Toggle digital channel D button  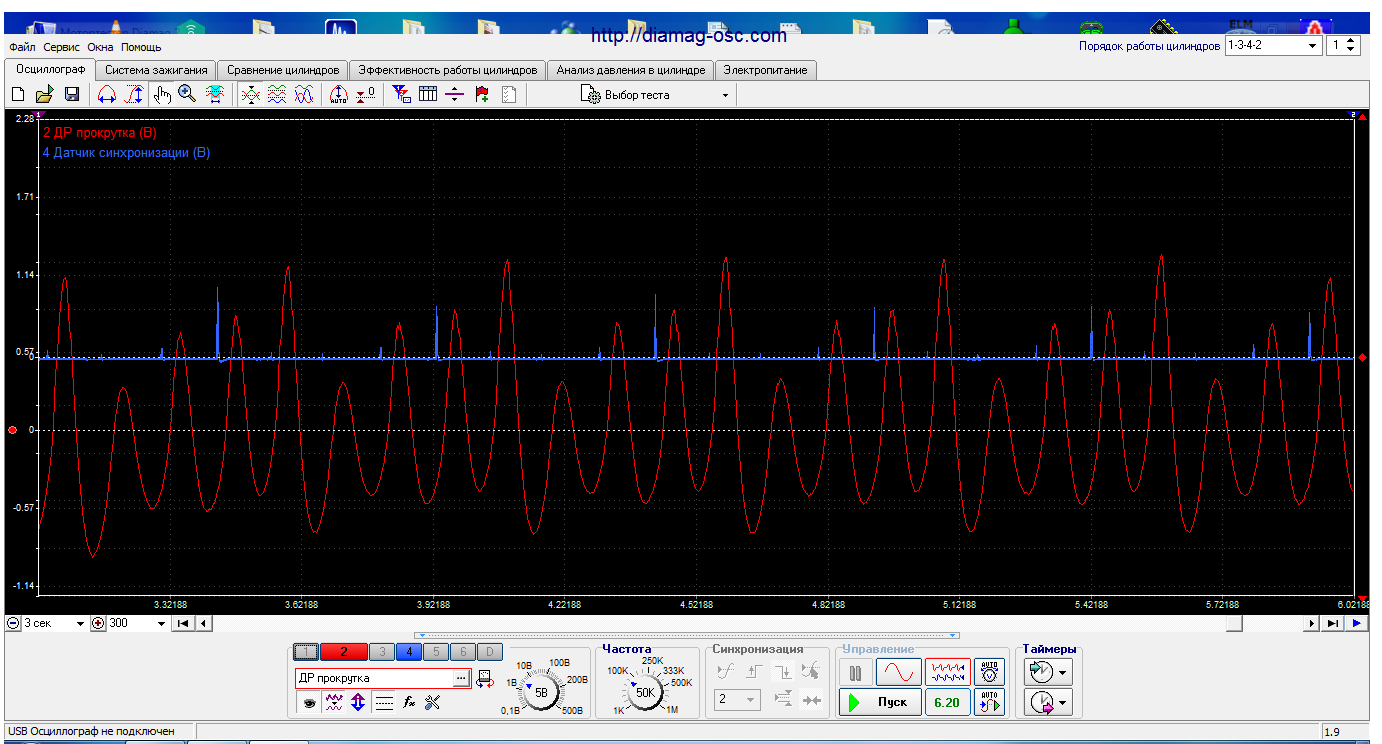tap(490, 652)
